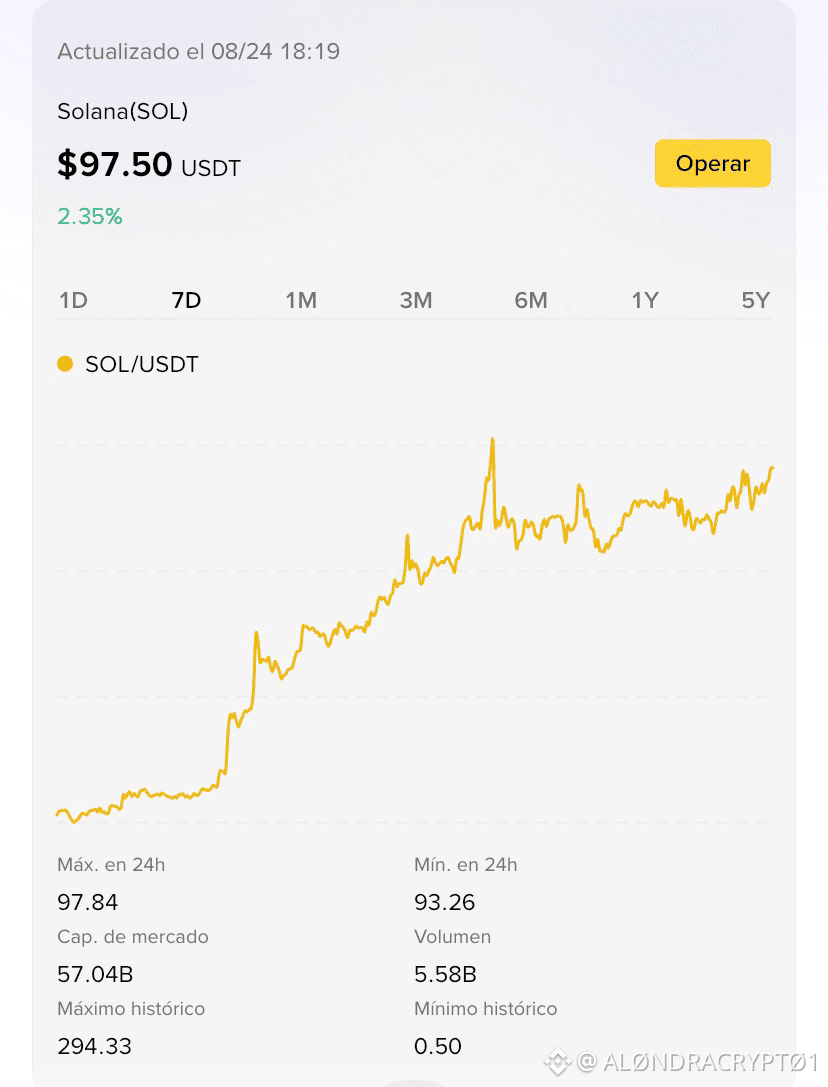Click the peak spike on the price chart
The width and height of the screenshot is (828, 1087).
[x=492, y=441]
